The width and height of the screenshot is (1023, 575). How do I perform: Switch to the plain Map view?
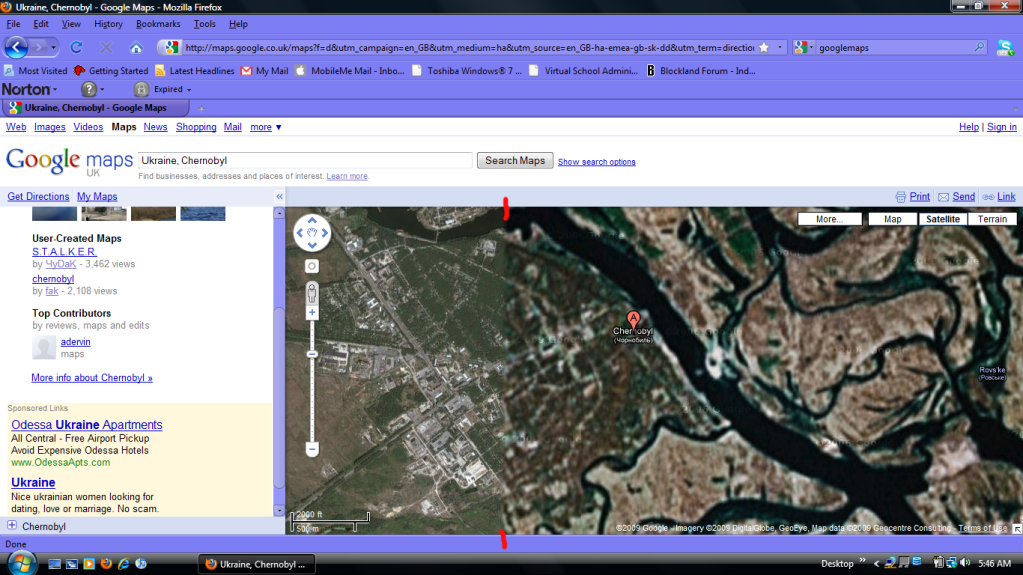(892, 219)
